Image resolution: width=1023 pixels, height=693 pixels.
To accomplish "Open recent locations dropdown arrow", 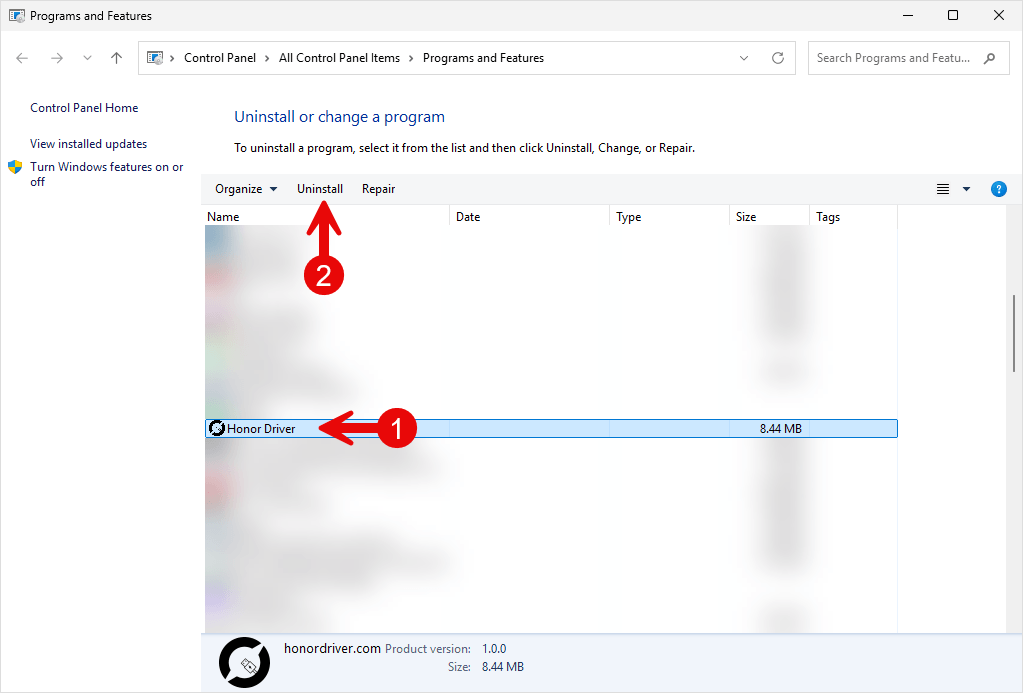I will click(87, 58).
